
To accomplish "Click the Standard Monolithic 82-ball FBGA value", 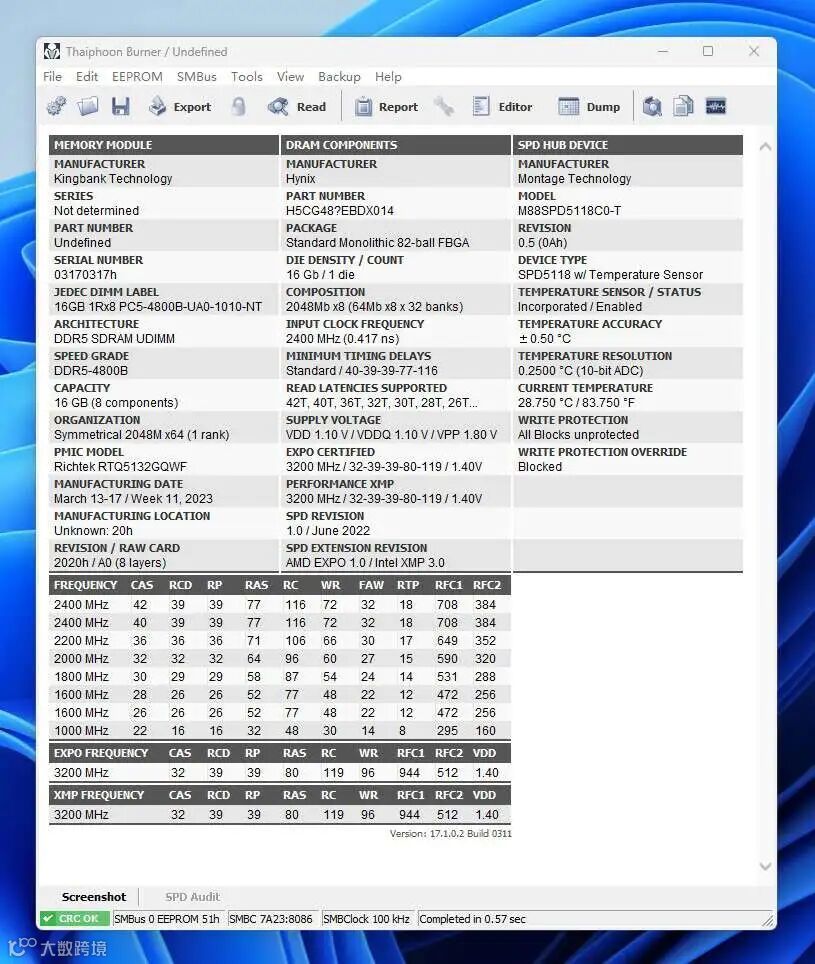I will tap(377, 243).
